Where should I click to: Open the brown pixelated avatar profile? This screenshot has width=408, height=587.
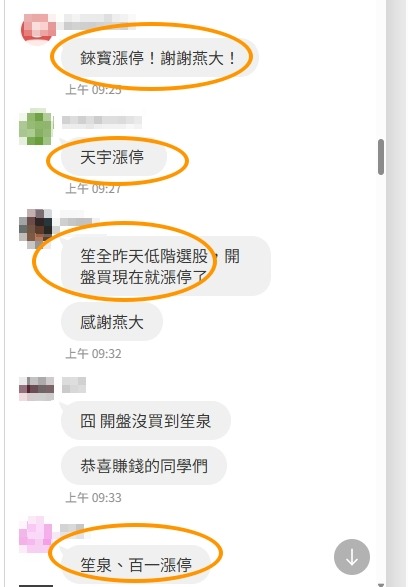tap(36, 226)
